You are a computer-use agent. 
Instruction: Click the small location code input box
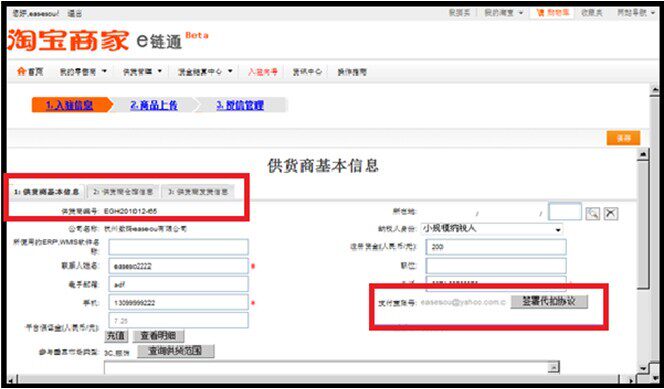[x=565, y=212]
